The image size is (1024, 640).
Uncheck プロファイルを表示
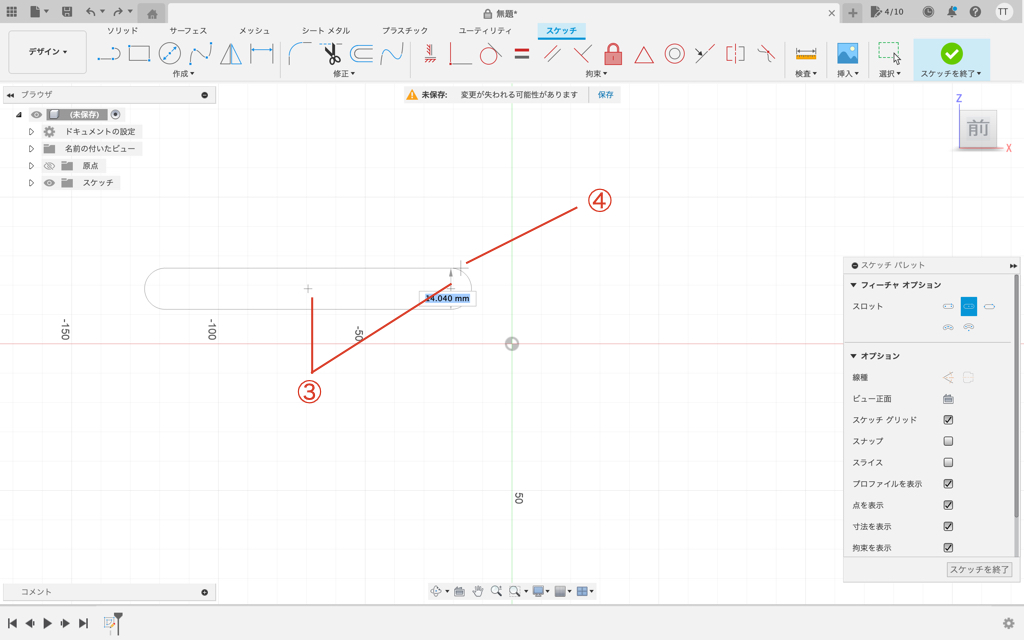tap(948, 484)
